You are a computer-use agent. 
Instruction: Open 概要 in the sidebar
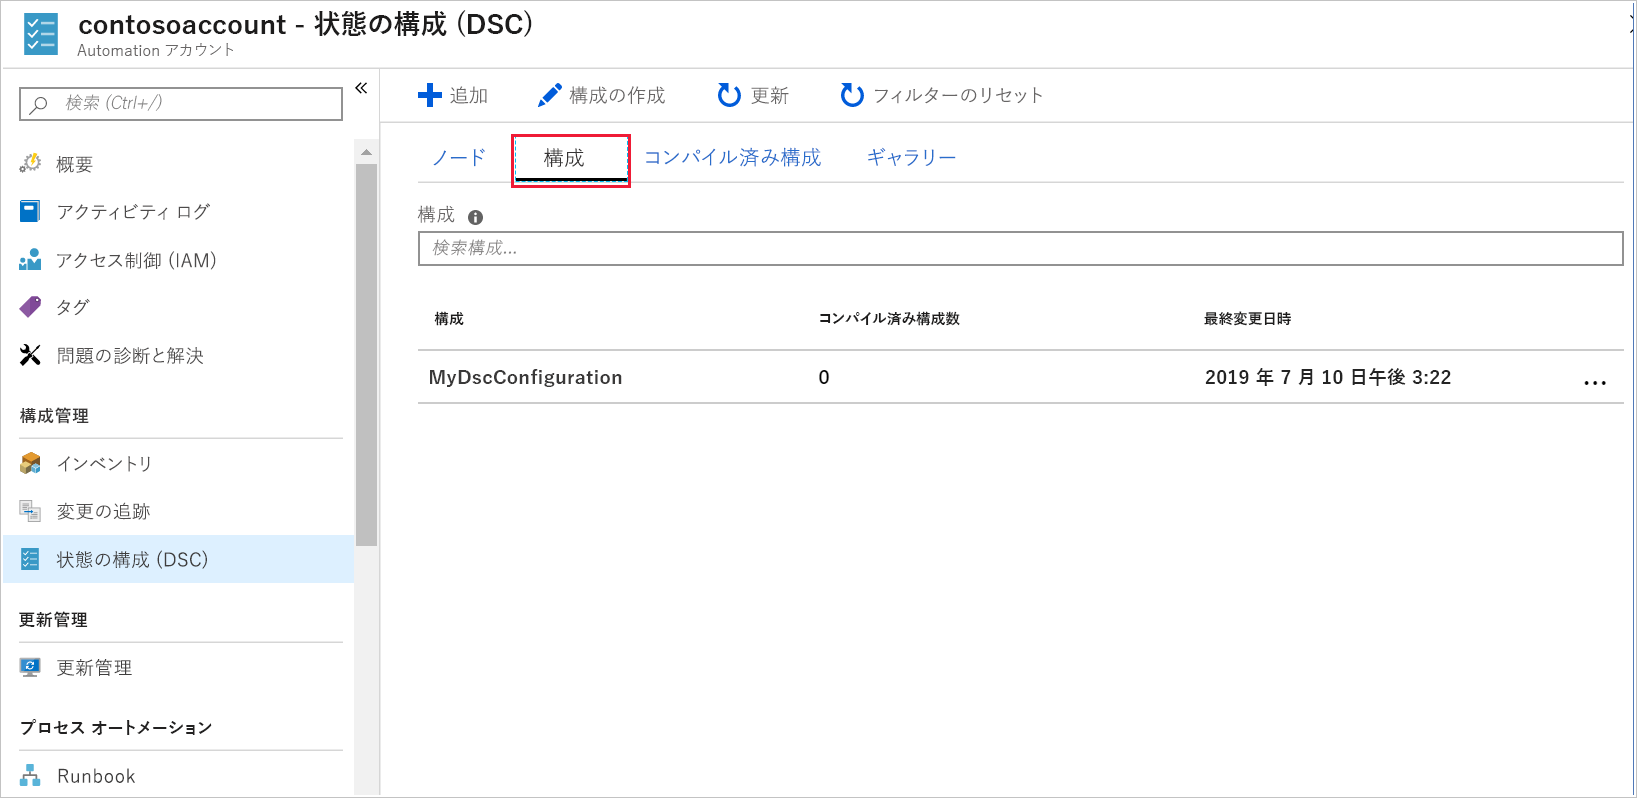click(x=180, y=164)
